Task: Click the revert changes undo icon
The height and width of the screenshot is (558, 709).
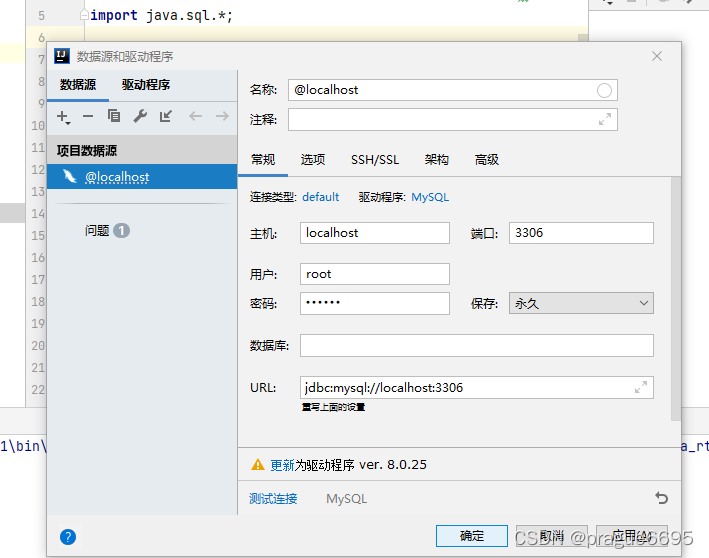Action: pyautogui.click(x=662, y=498)
